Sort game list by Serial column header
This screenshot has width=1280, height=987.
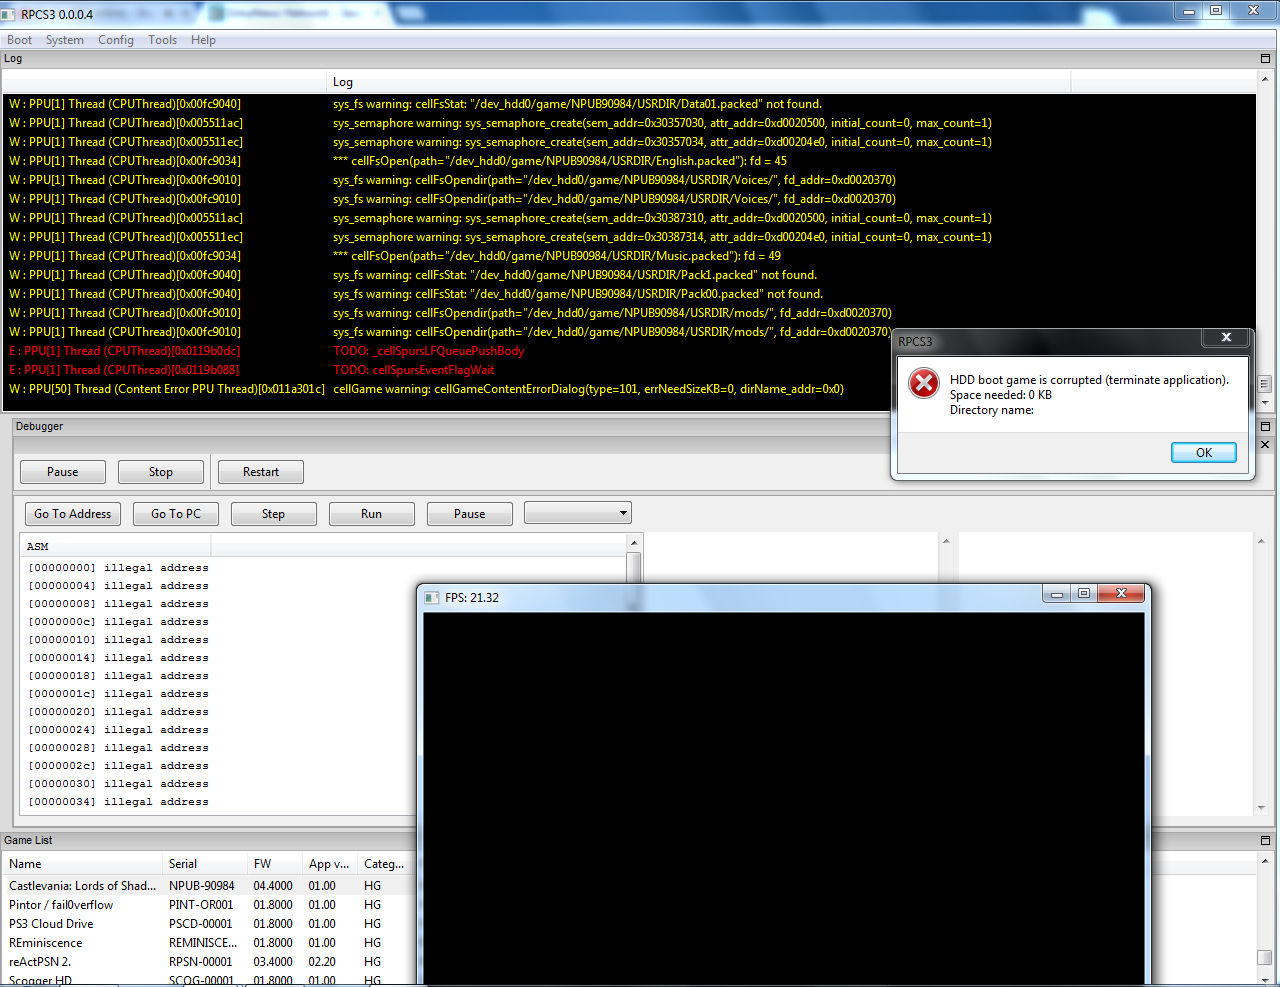183,864
